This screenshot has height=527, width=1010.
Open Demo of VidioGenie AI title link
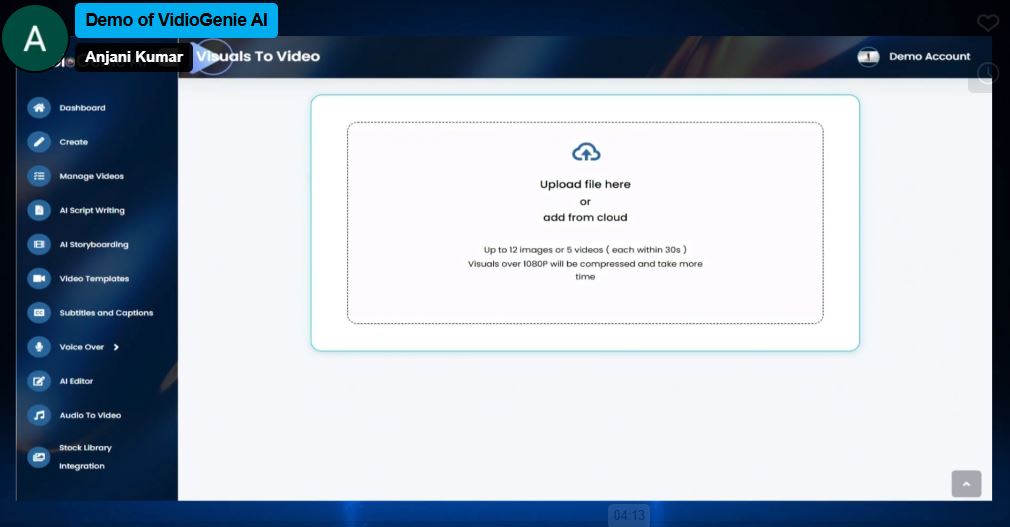pyautogui.click(x=176, y=20)
